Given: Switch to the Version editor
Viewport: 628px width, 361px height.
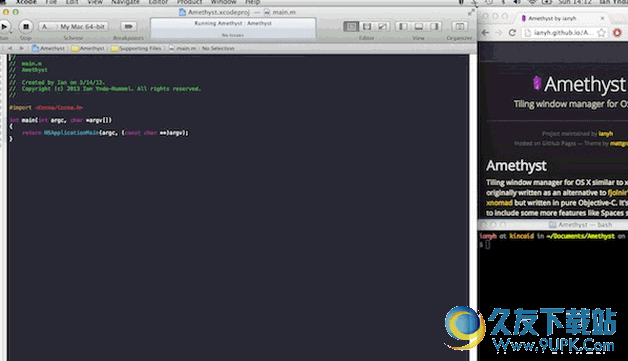Looking at the screenshot, I should click(x=382, y=27).
